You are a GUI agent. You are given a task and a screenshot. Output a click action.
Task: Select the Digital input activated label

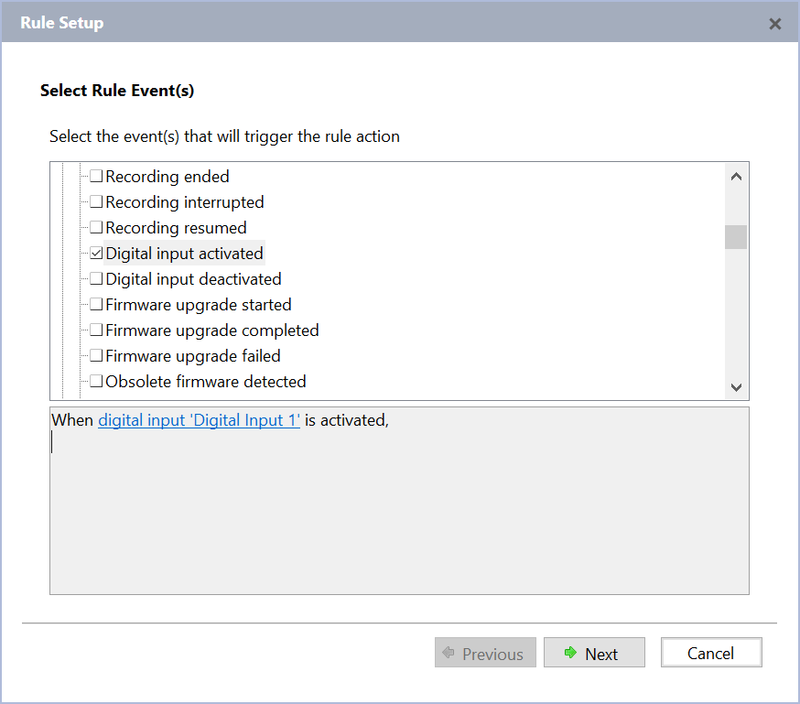coord(184,254)
